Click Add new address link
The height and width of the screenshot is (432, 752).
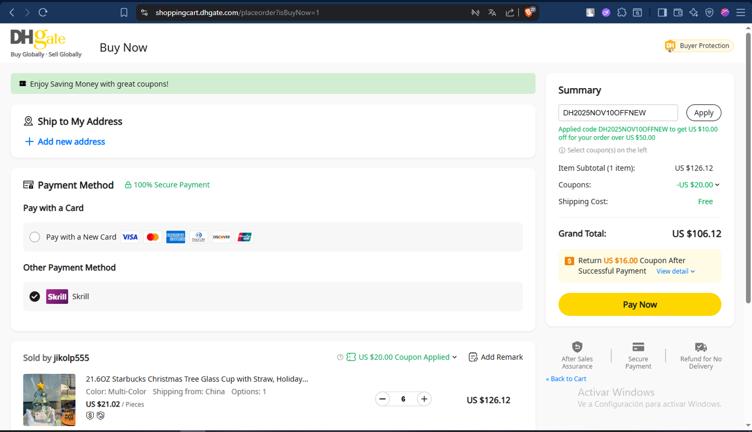pyautogui.click(x=65, y=141)
